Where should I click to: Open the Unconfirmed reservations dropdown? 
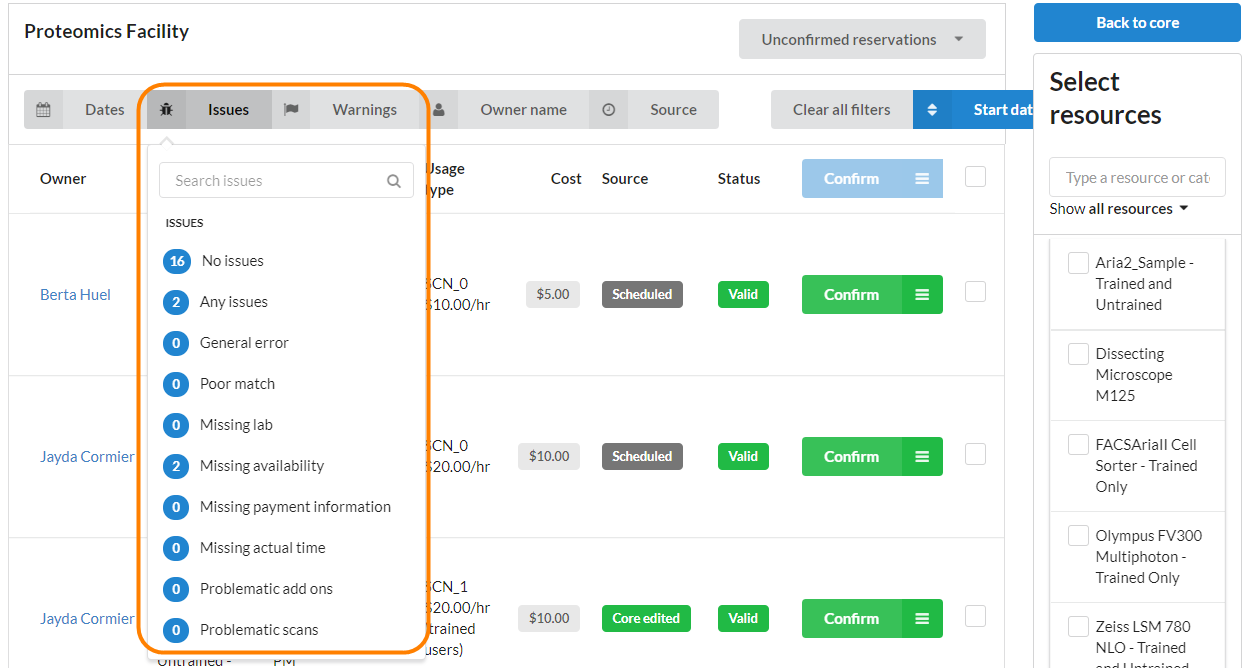(x=861, y=40)
